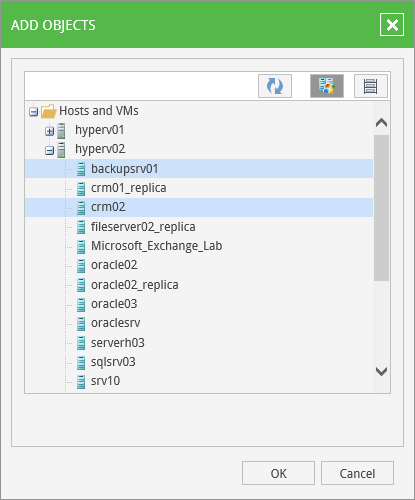The image size is (415, 500).
Task: Close the Add Objects dialog
Action: 392,25
